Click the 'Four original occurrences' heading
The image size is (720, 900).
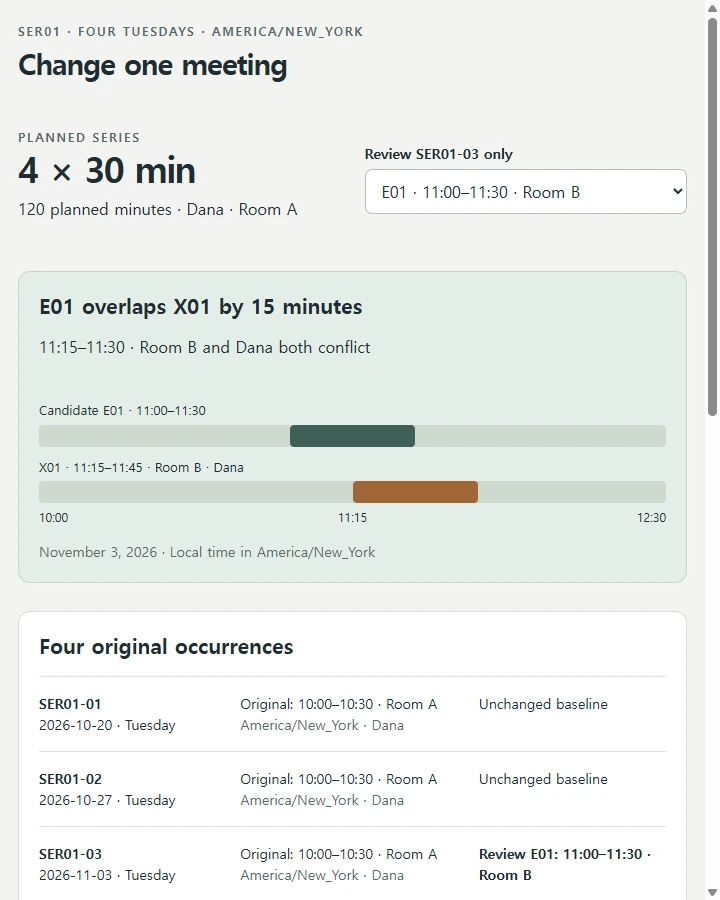click(x=166, y=647)
